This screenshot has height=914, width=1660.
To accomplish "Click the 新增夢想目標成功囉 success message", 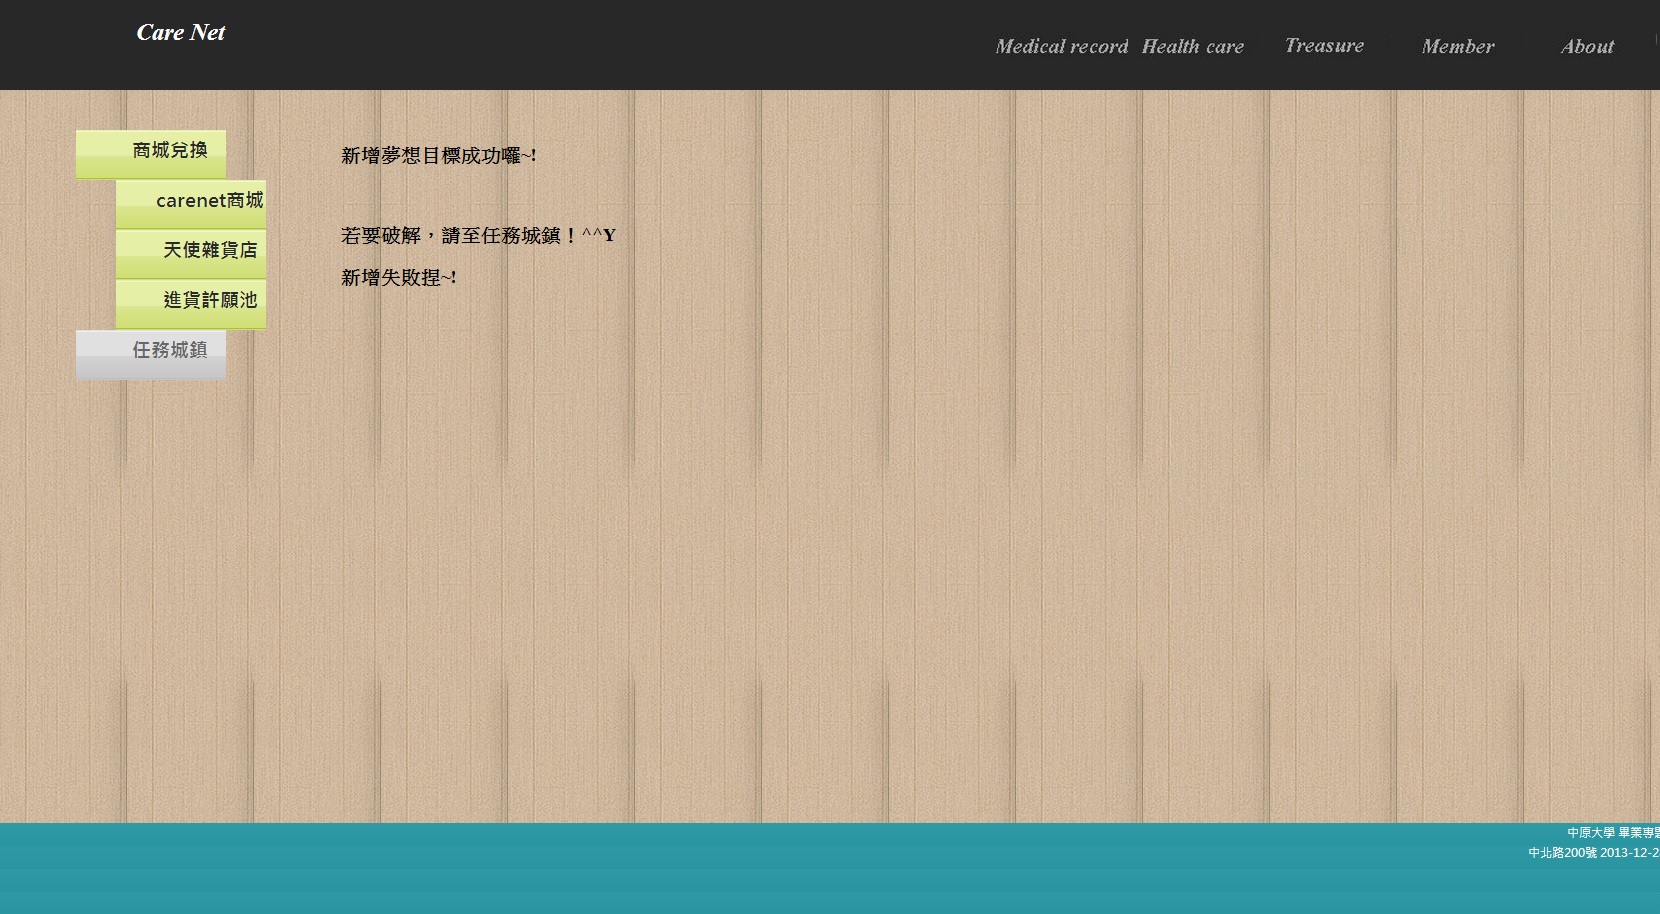I will pos(438,156).
